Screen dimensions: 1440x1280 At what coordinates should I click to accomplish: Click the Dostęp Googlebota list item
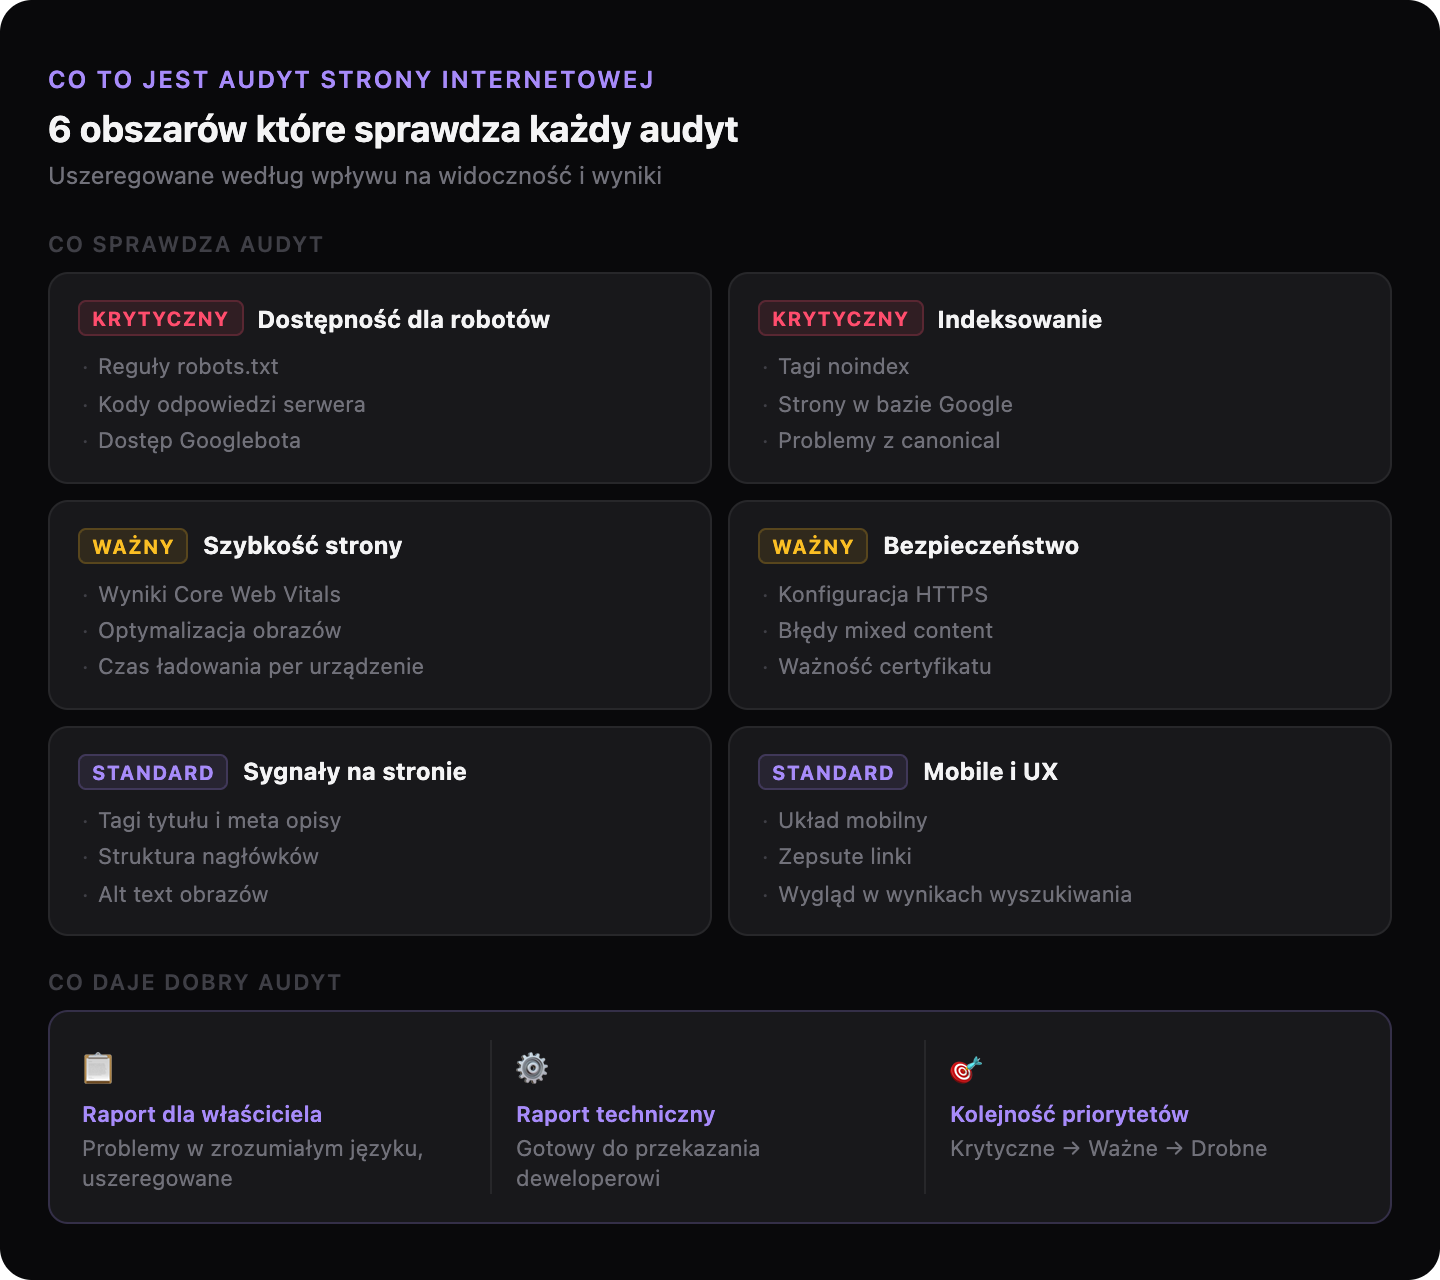pyautogui.click(x=199, y=441)
